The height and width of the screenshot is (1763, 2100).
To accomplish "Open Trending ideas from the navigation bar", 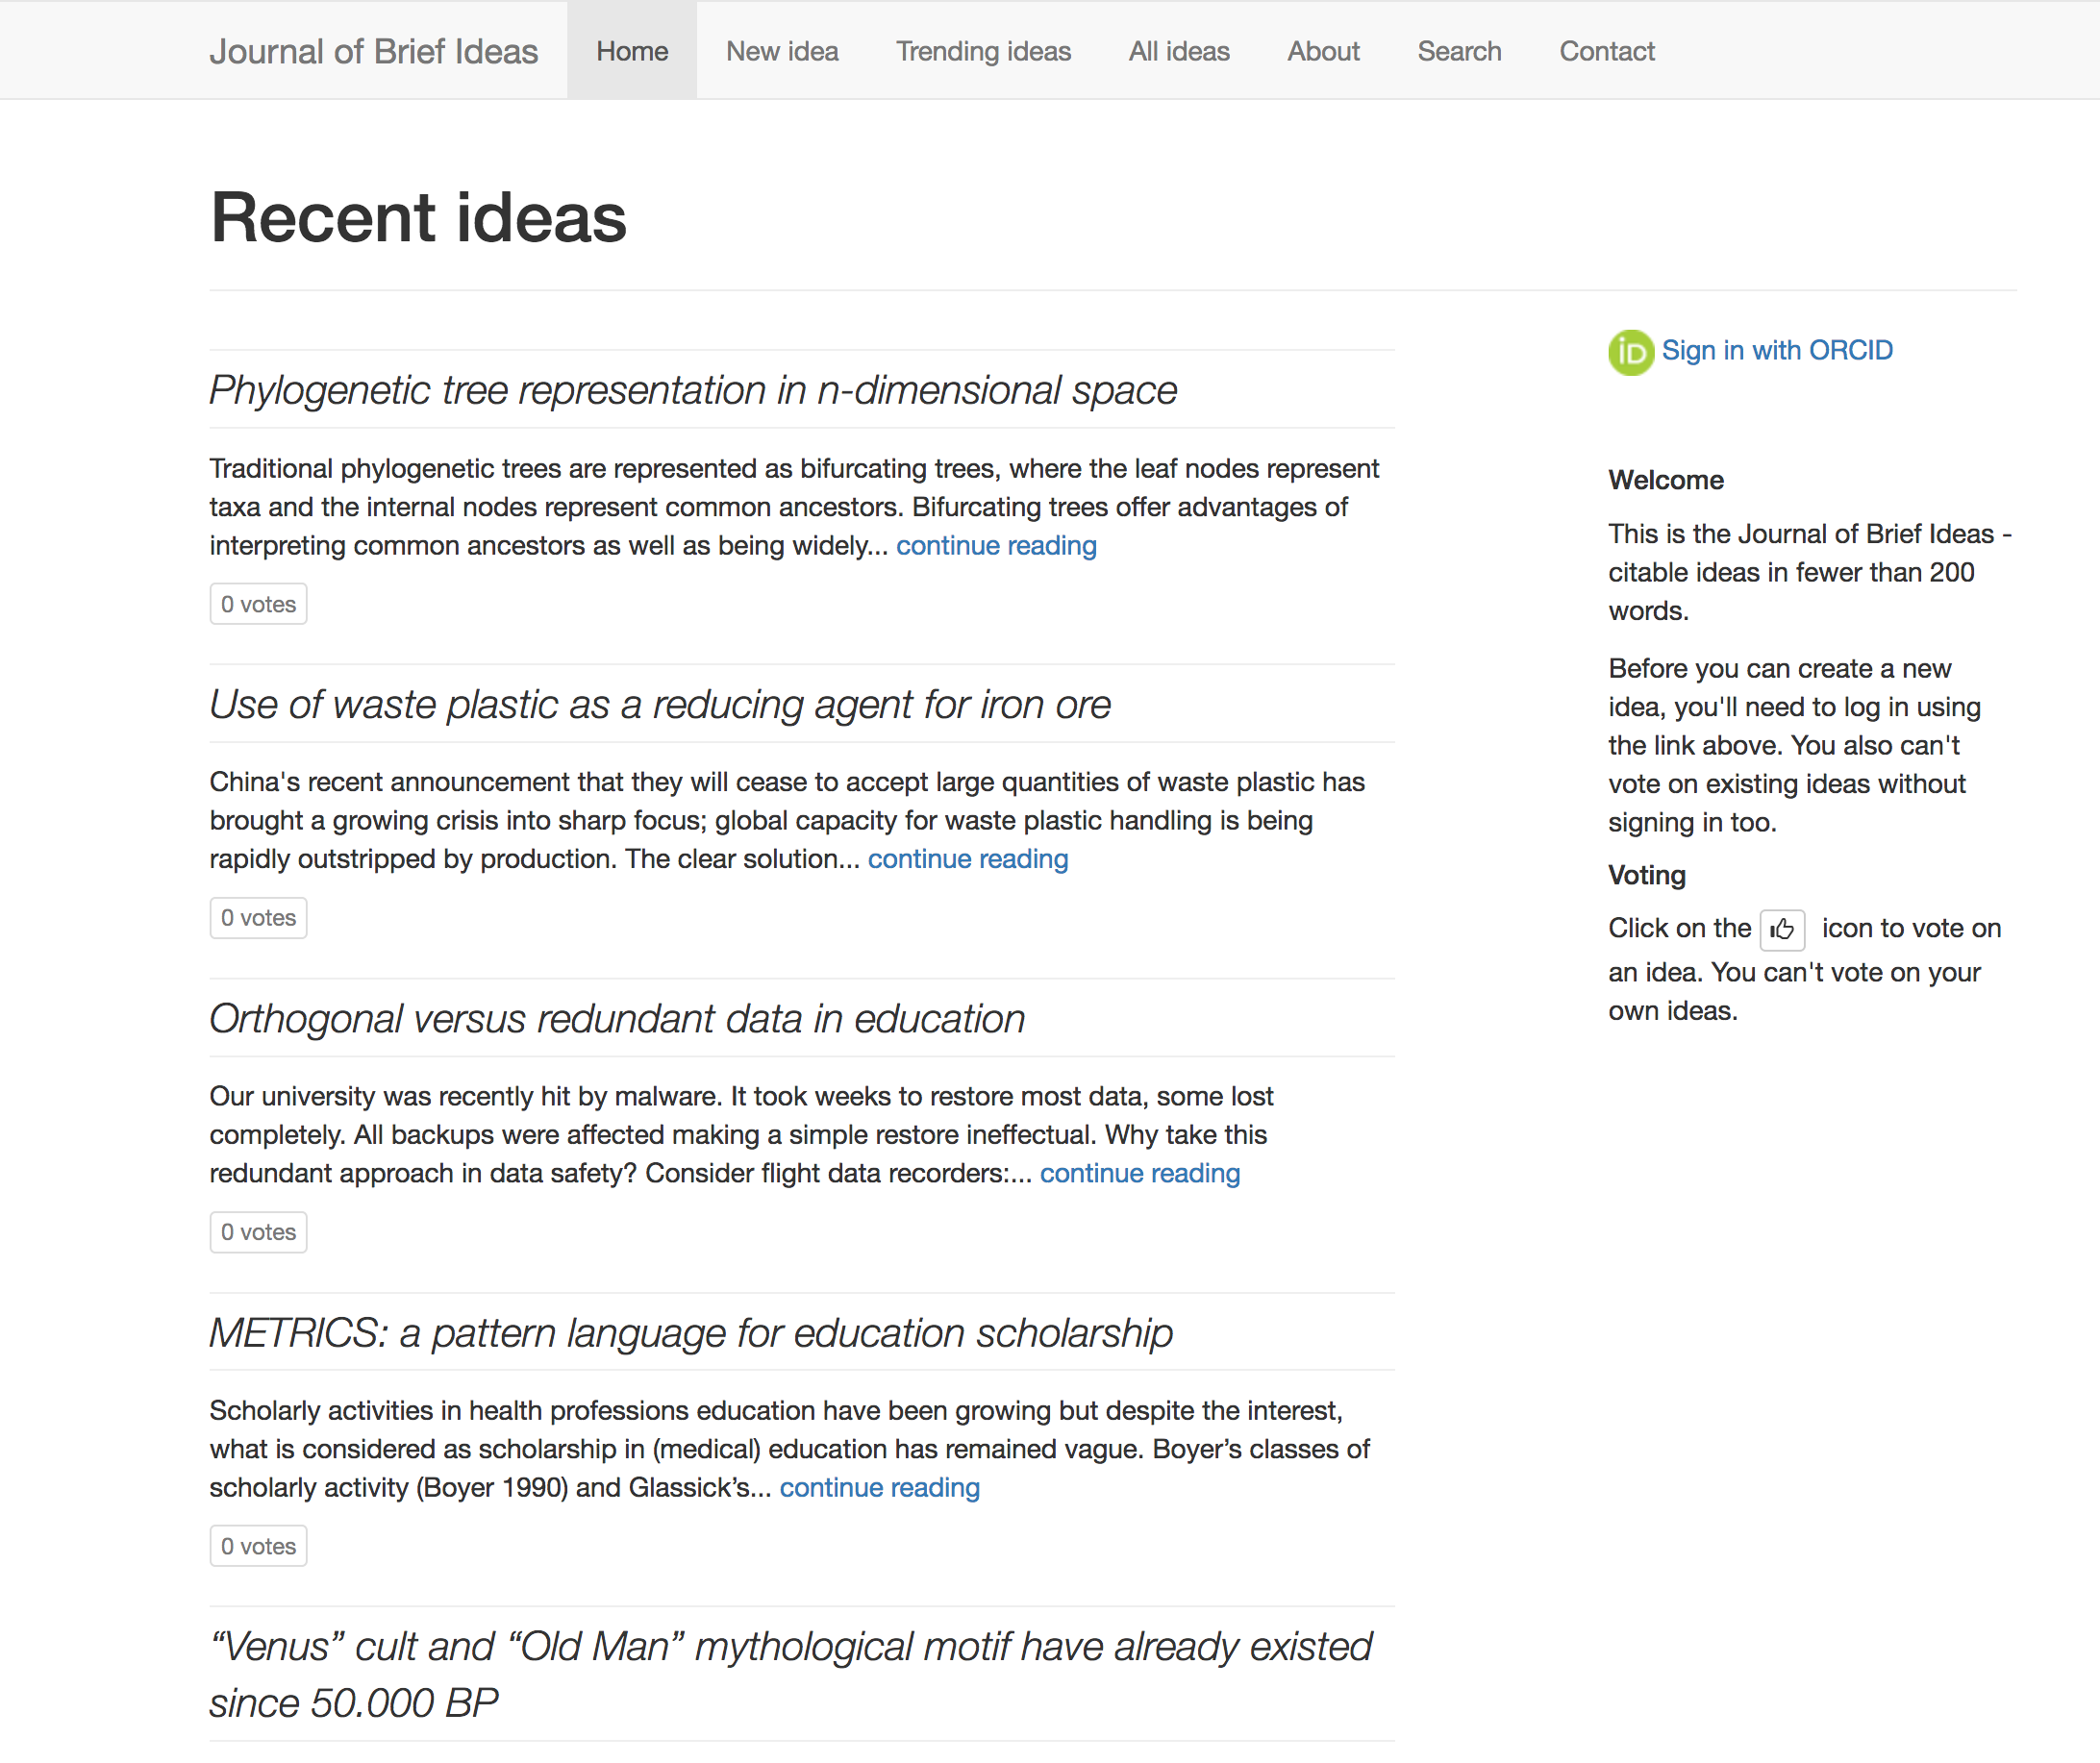I will click(983, 50).
